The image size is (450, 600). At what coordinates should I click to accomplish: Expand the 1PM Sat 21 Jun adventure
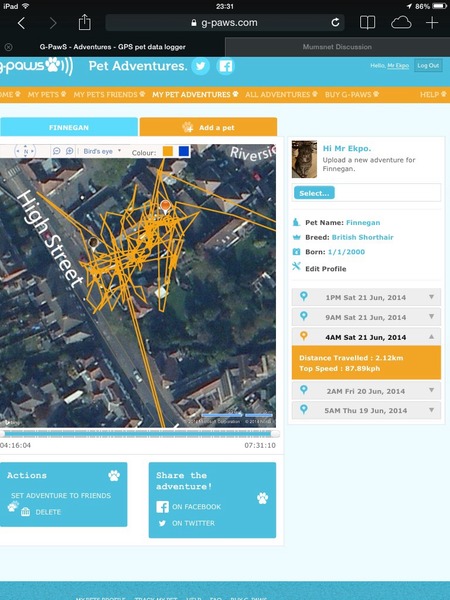point(366,297)
